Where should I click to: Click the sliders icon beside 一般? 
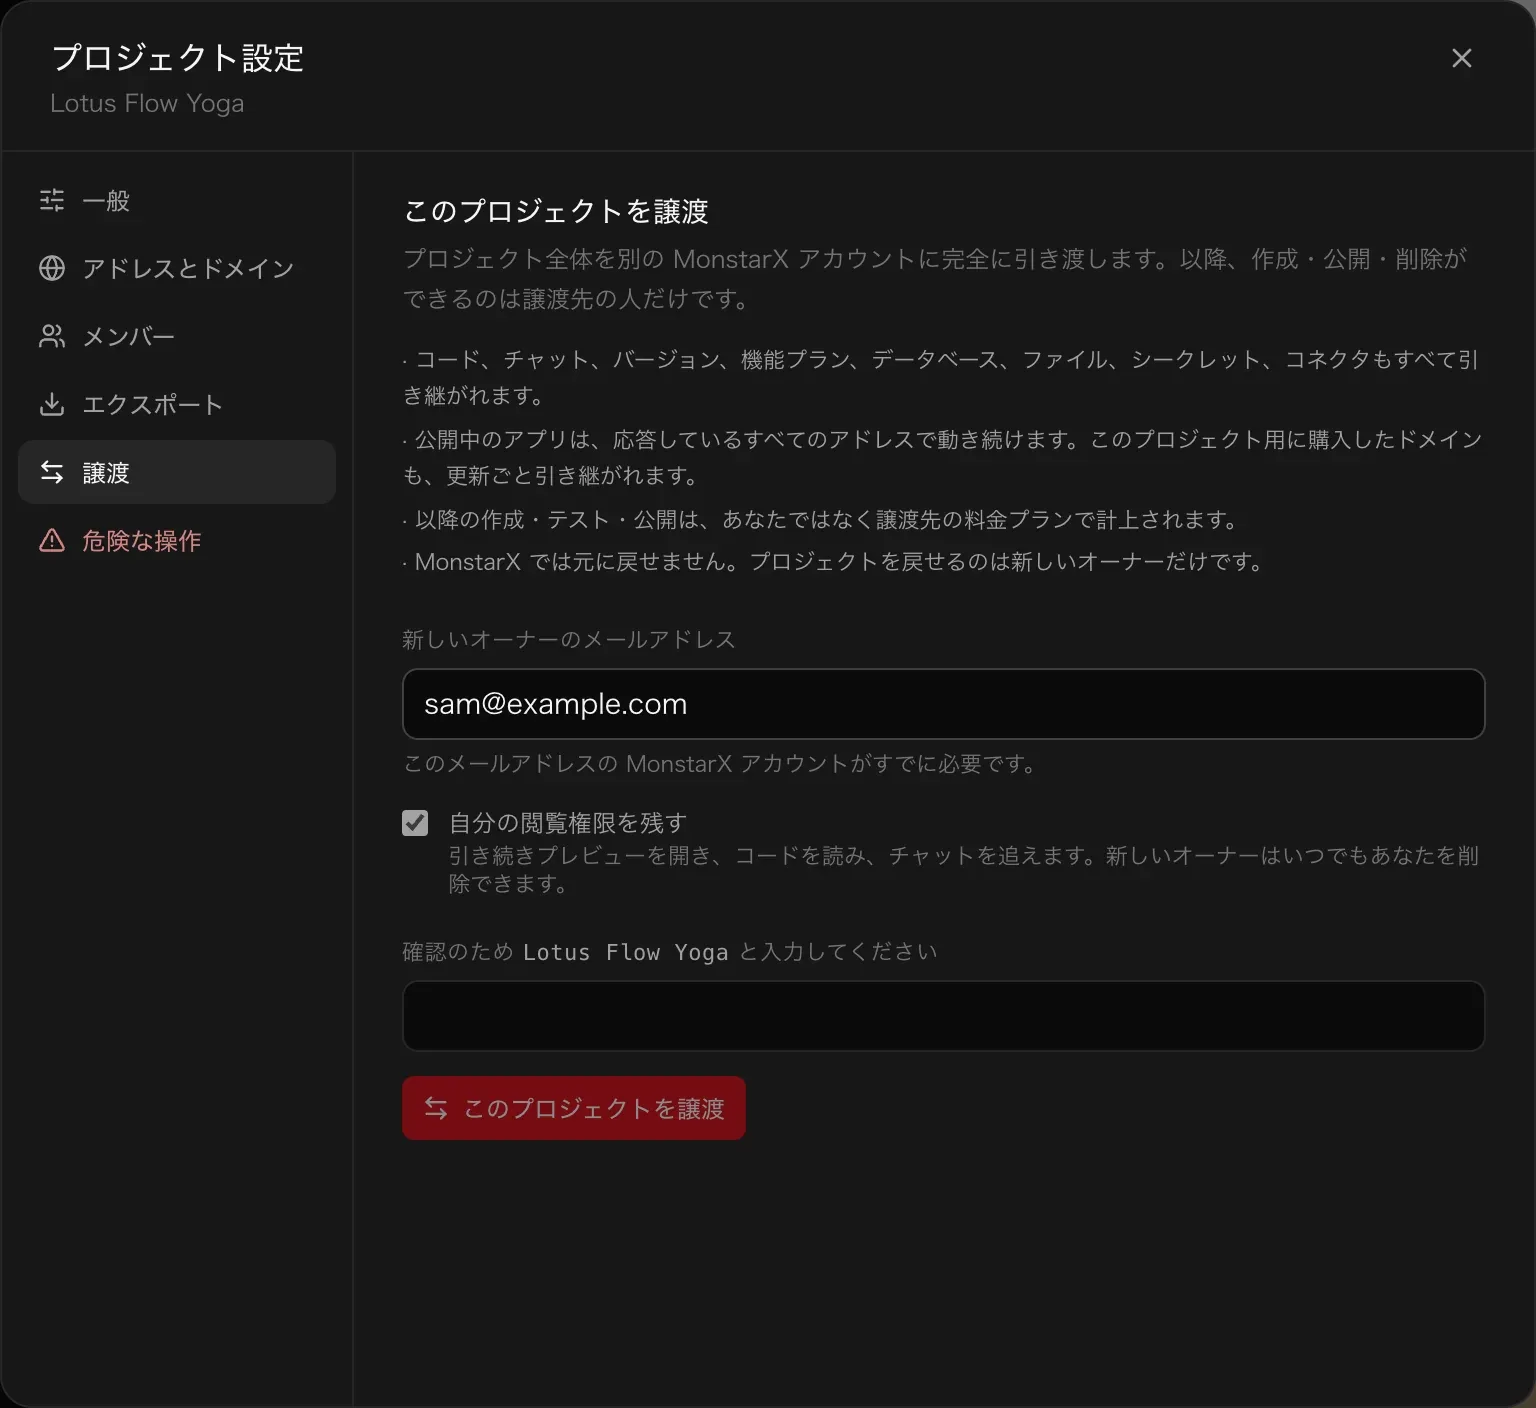(x=52, y=201)
